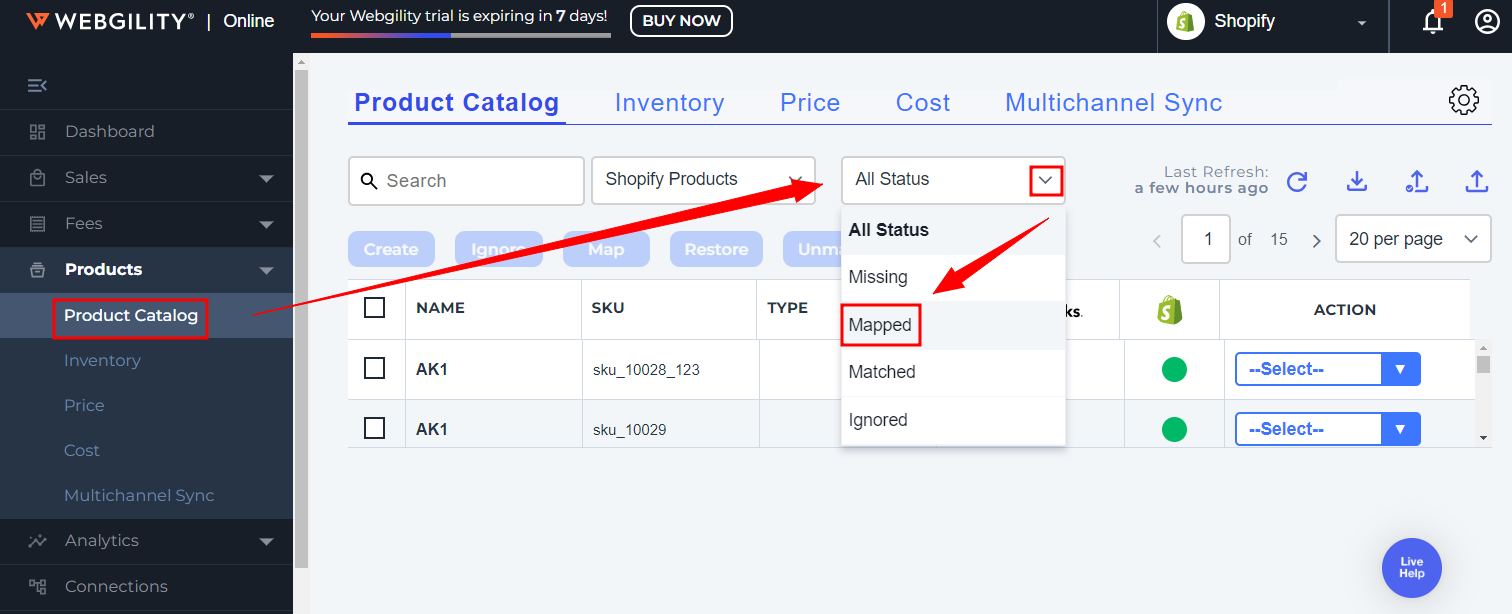1512x614 pixels.
Task: Open the notifications bell
Action: point(1433,22)
